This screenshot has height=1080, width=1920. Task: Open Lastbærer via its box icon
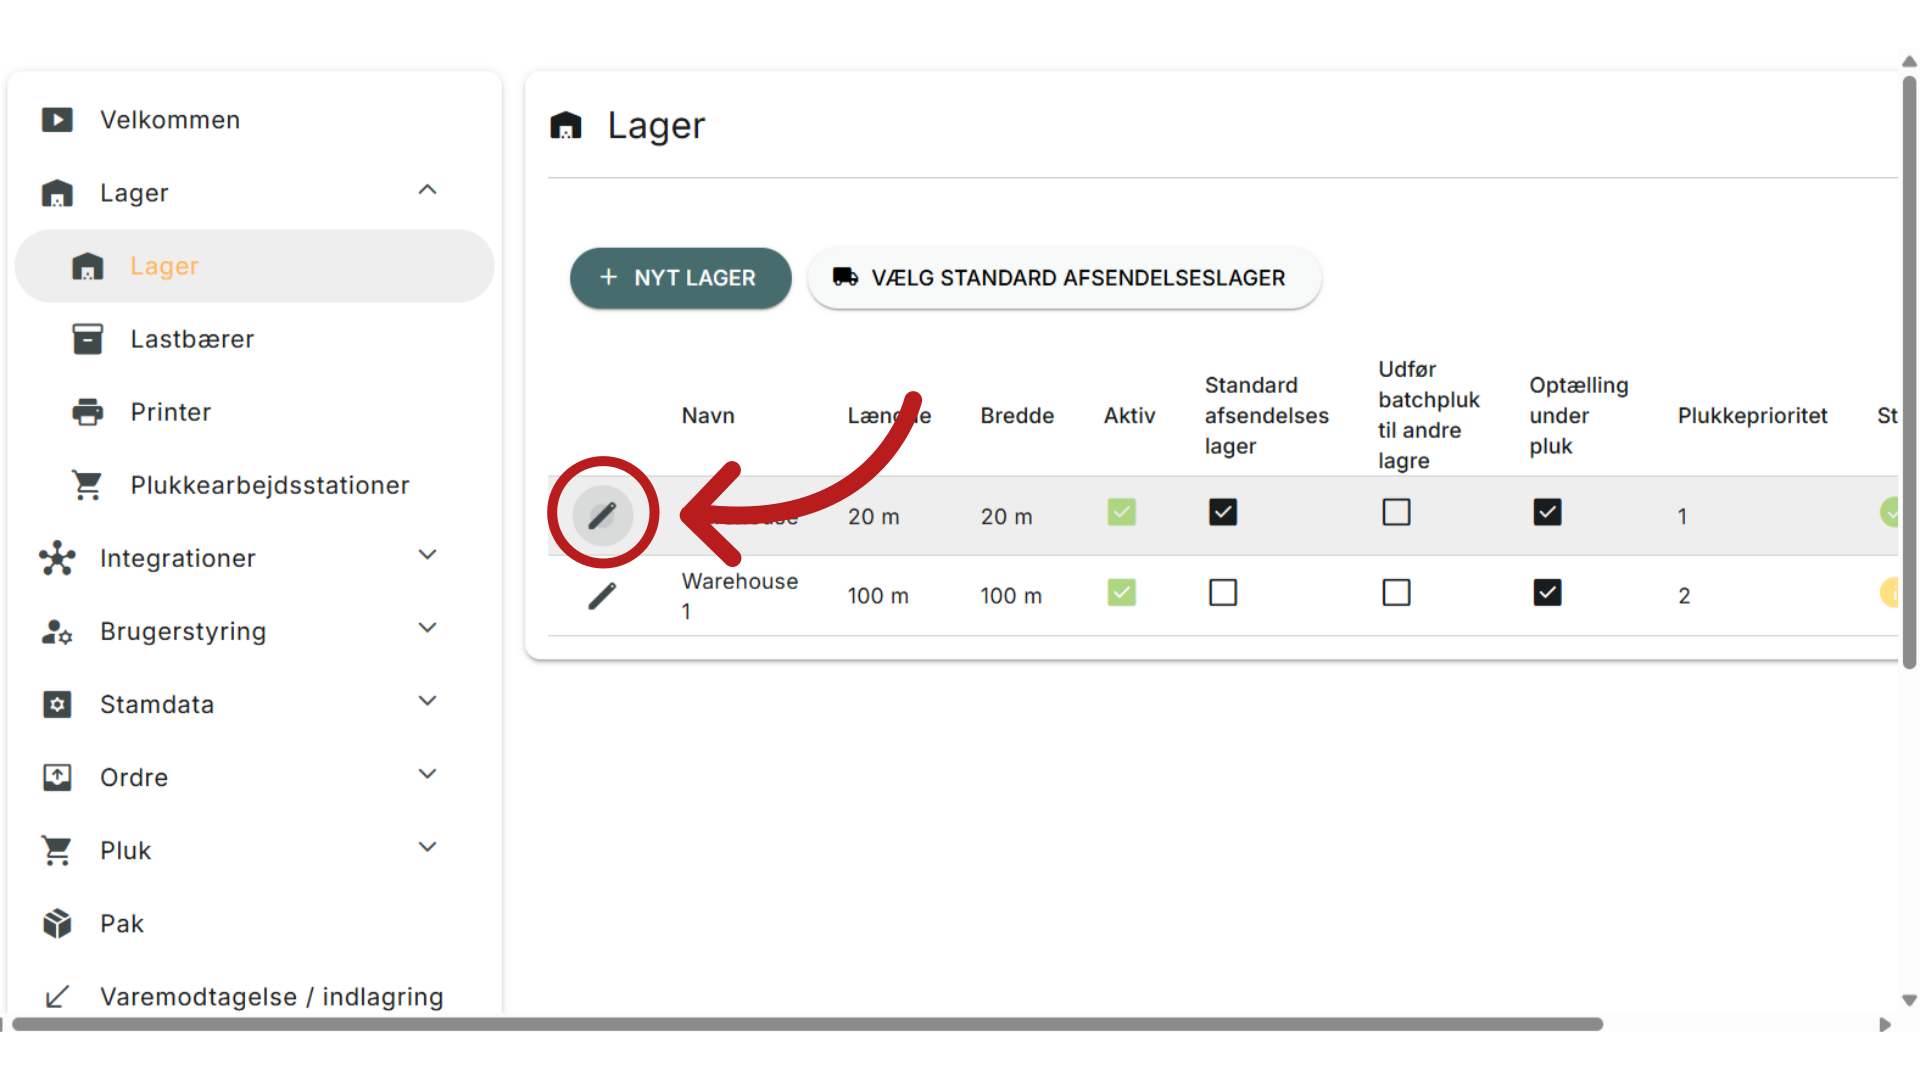(x=88, y=339)
